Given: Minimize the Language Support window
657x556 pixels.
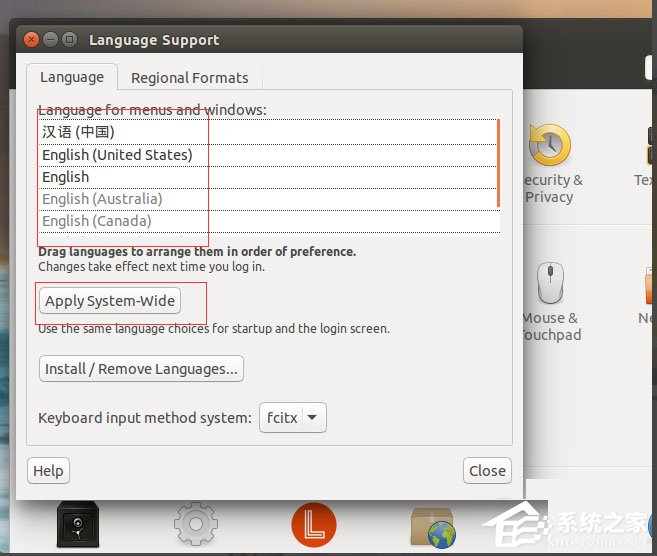Looking at the screenshot, I should pos(51,40).
